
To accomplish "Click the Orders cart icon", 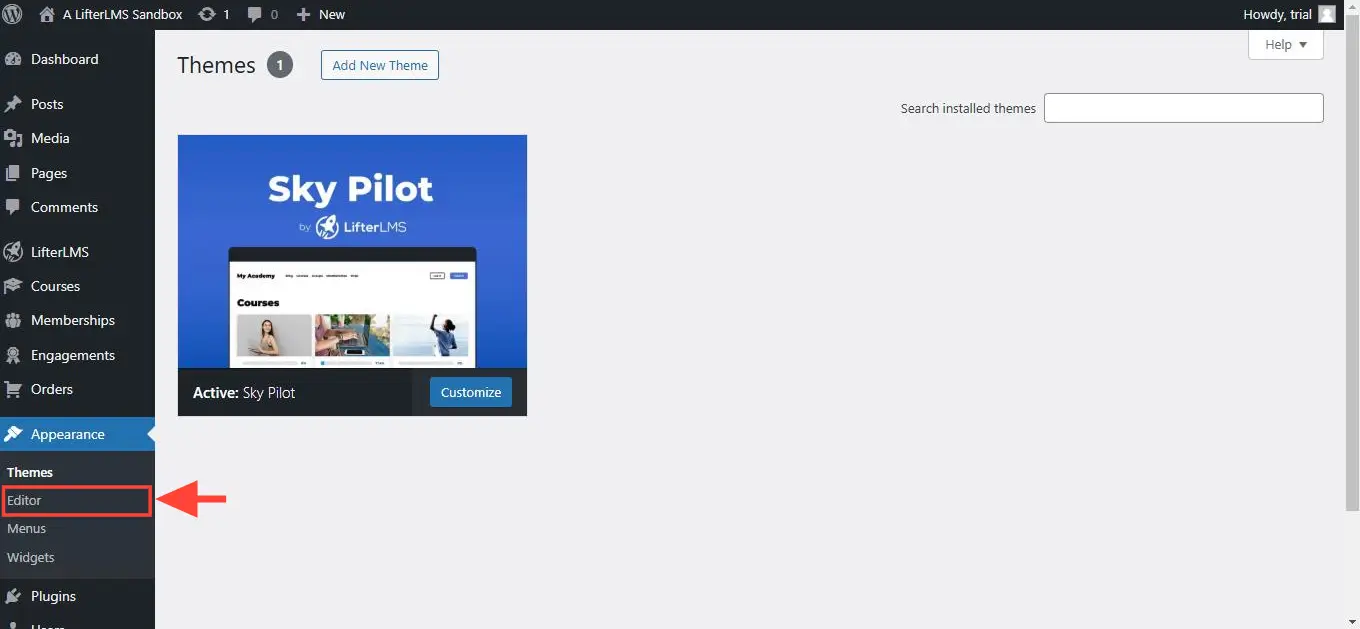I will [x=13, y=389].
